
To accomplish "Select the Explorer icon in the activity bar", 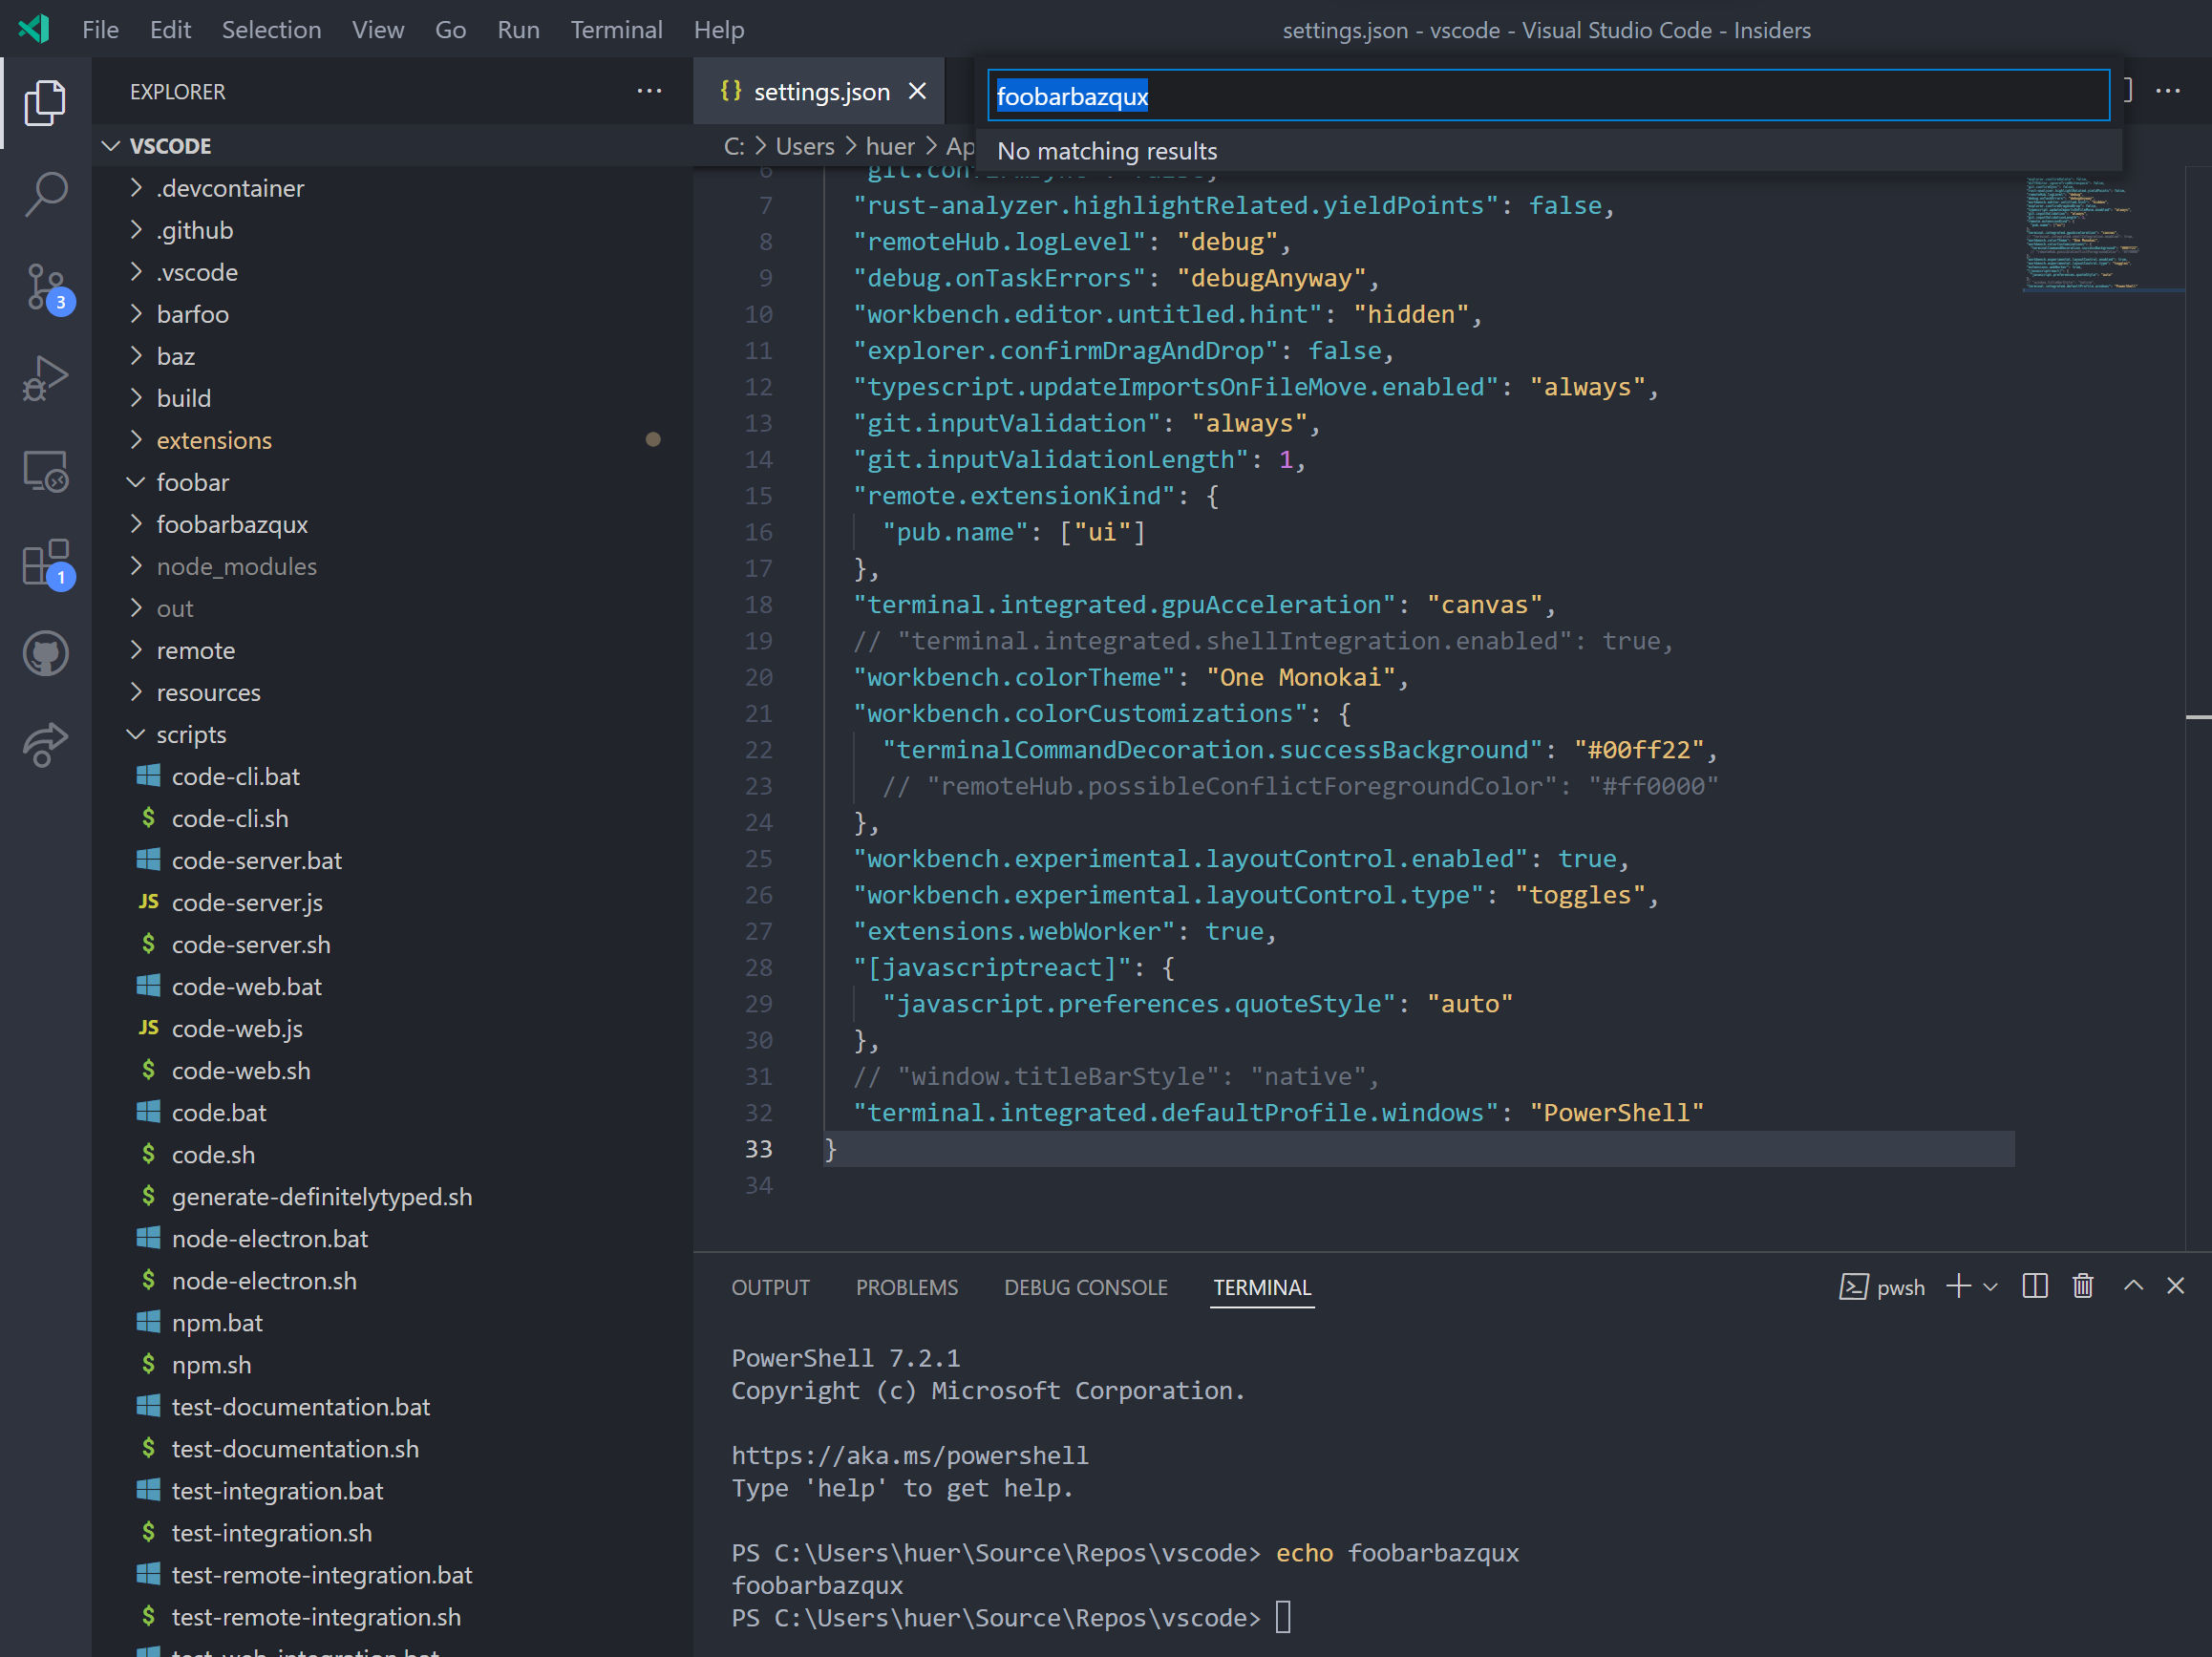I will pyautogui.click(x=45, y=102).
